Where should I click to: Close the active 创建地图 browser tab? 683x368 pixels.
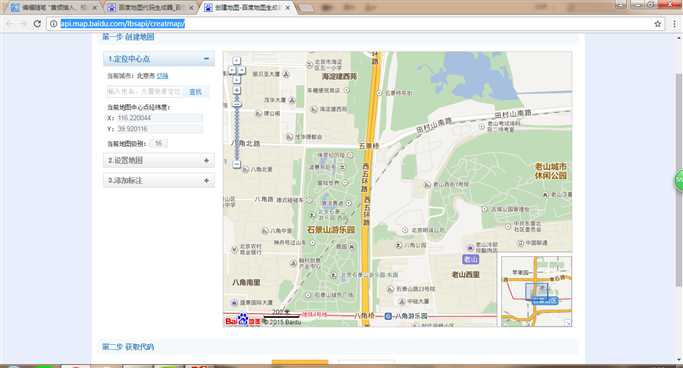(287, 7)
